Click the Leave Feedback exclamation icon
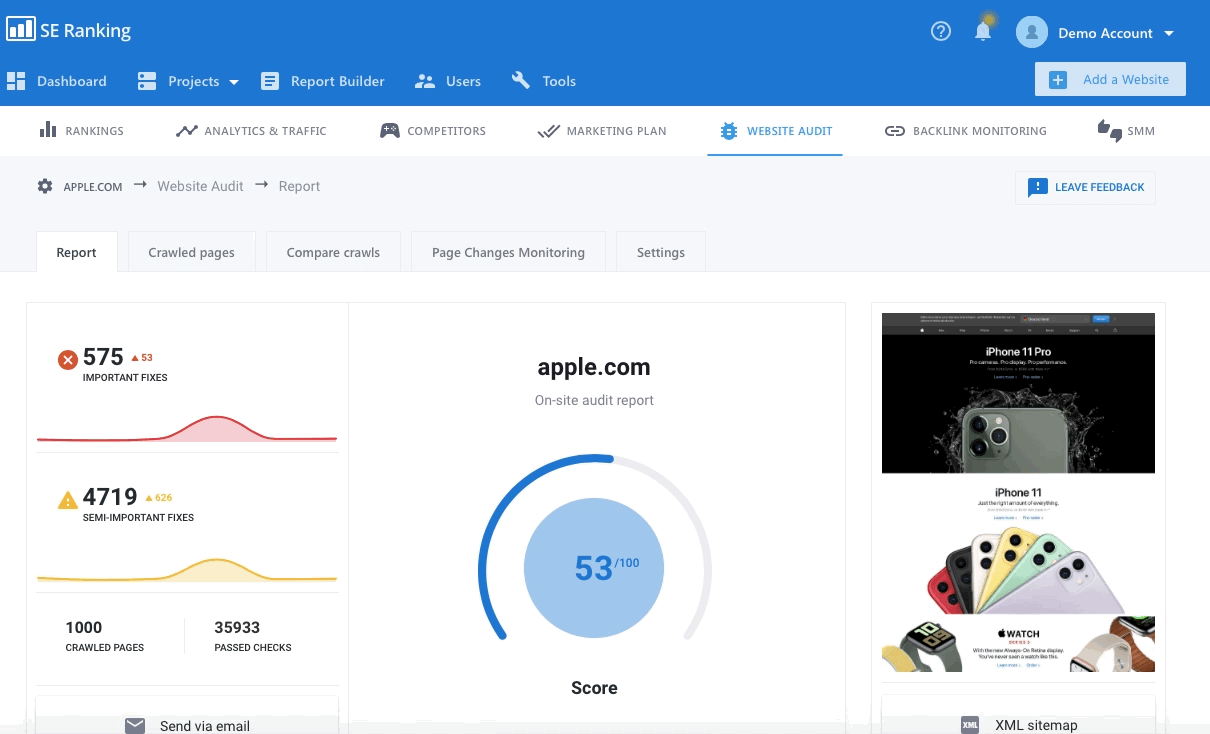The width and height of the screenshot is (1210, 734). coord(1038,187)
